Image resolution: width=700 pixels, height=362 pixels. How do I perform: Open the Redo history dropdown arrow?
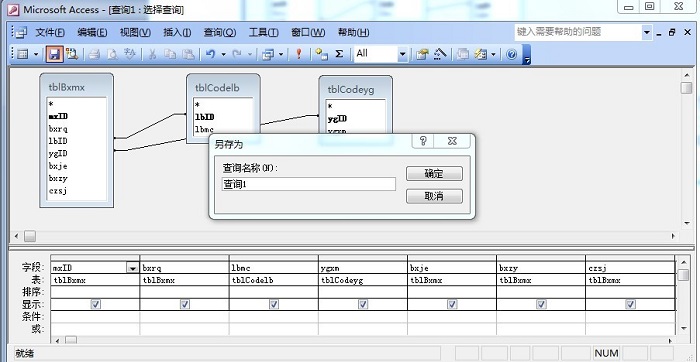click(250, 54)
